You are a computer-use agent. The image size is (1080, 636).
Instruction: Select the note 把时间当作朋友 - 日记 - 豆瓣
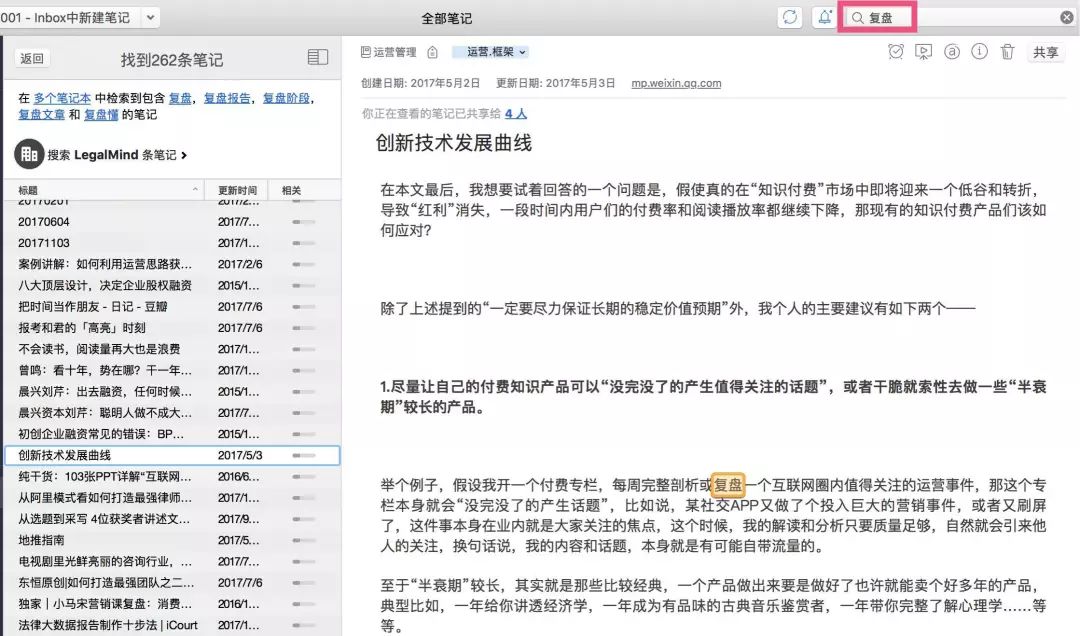coord(172,307)
